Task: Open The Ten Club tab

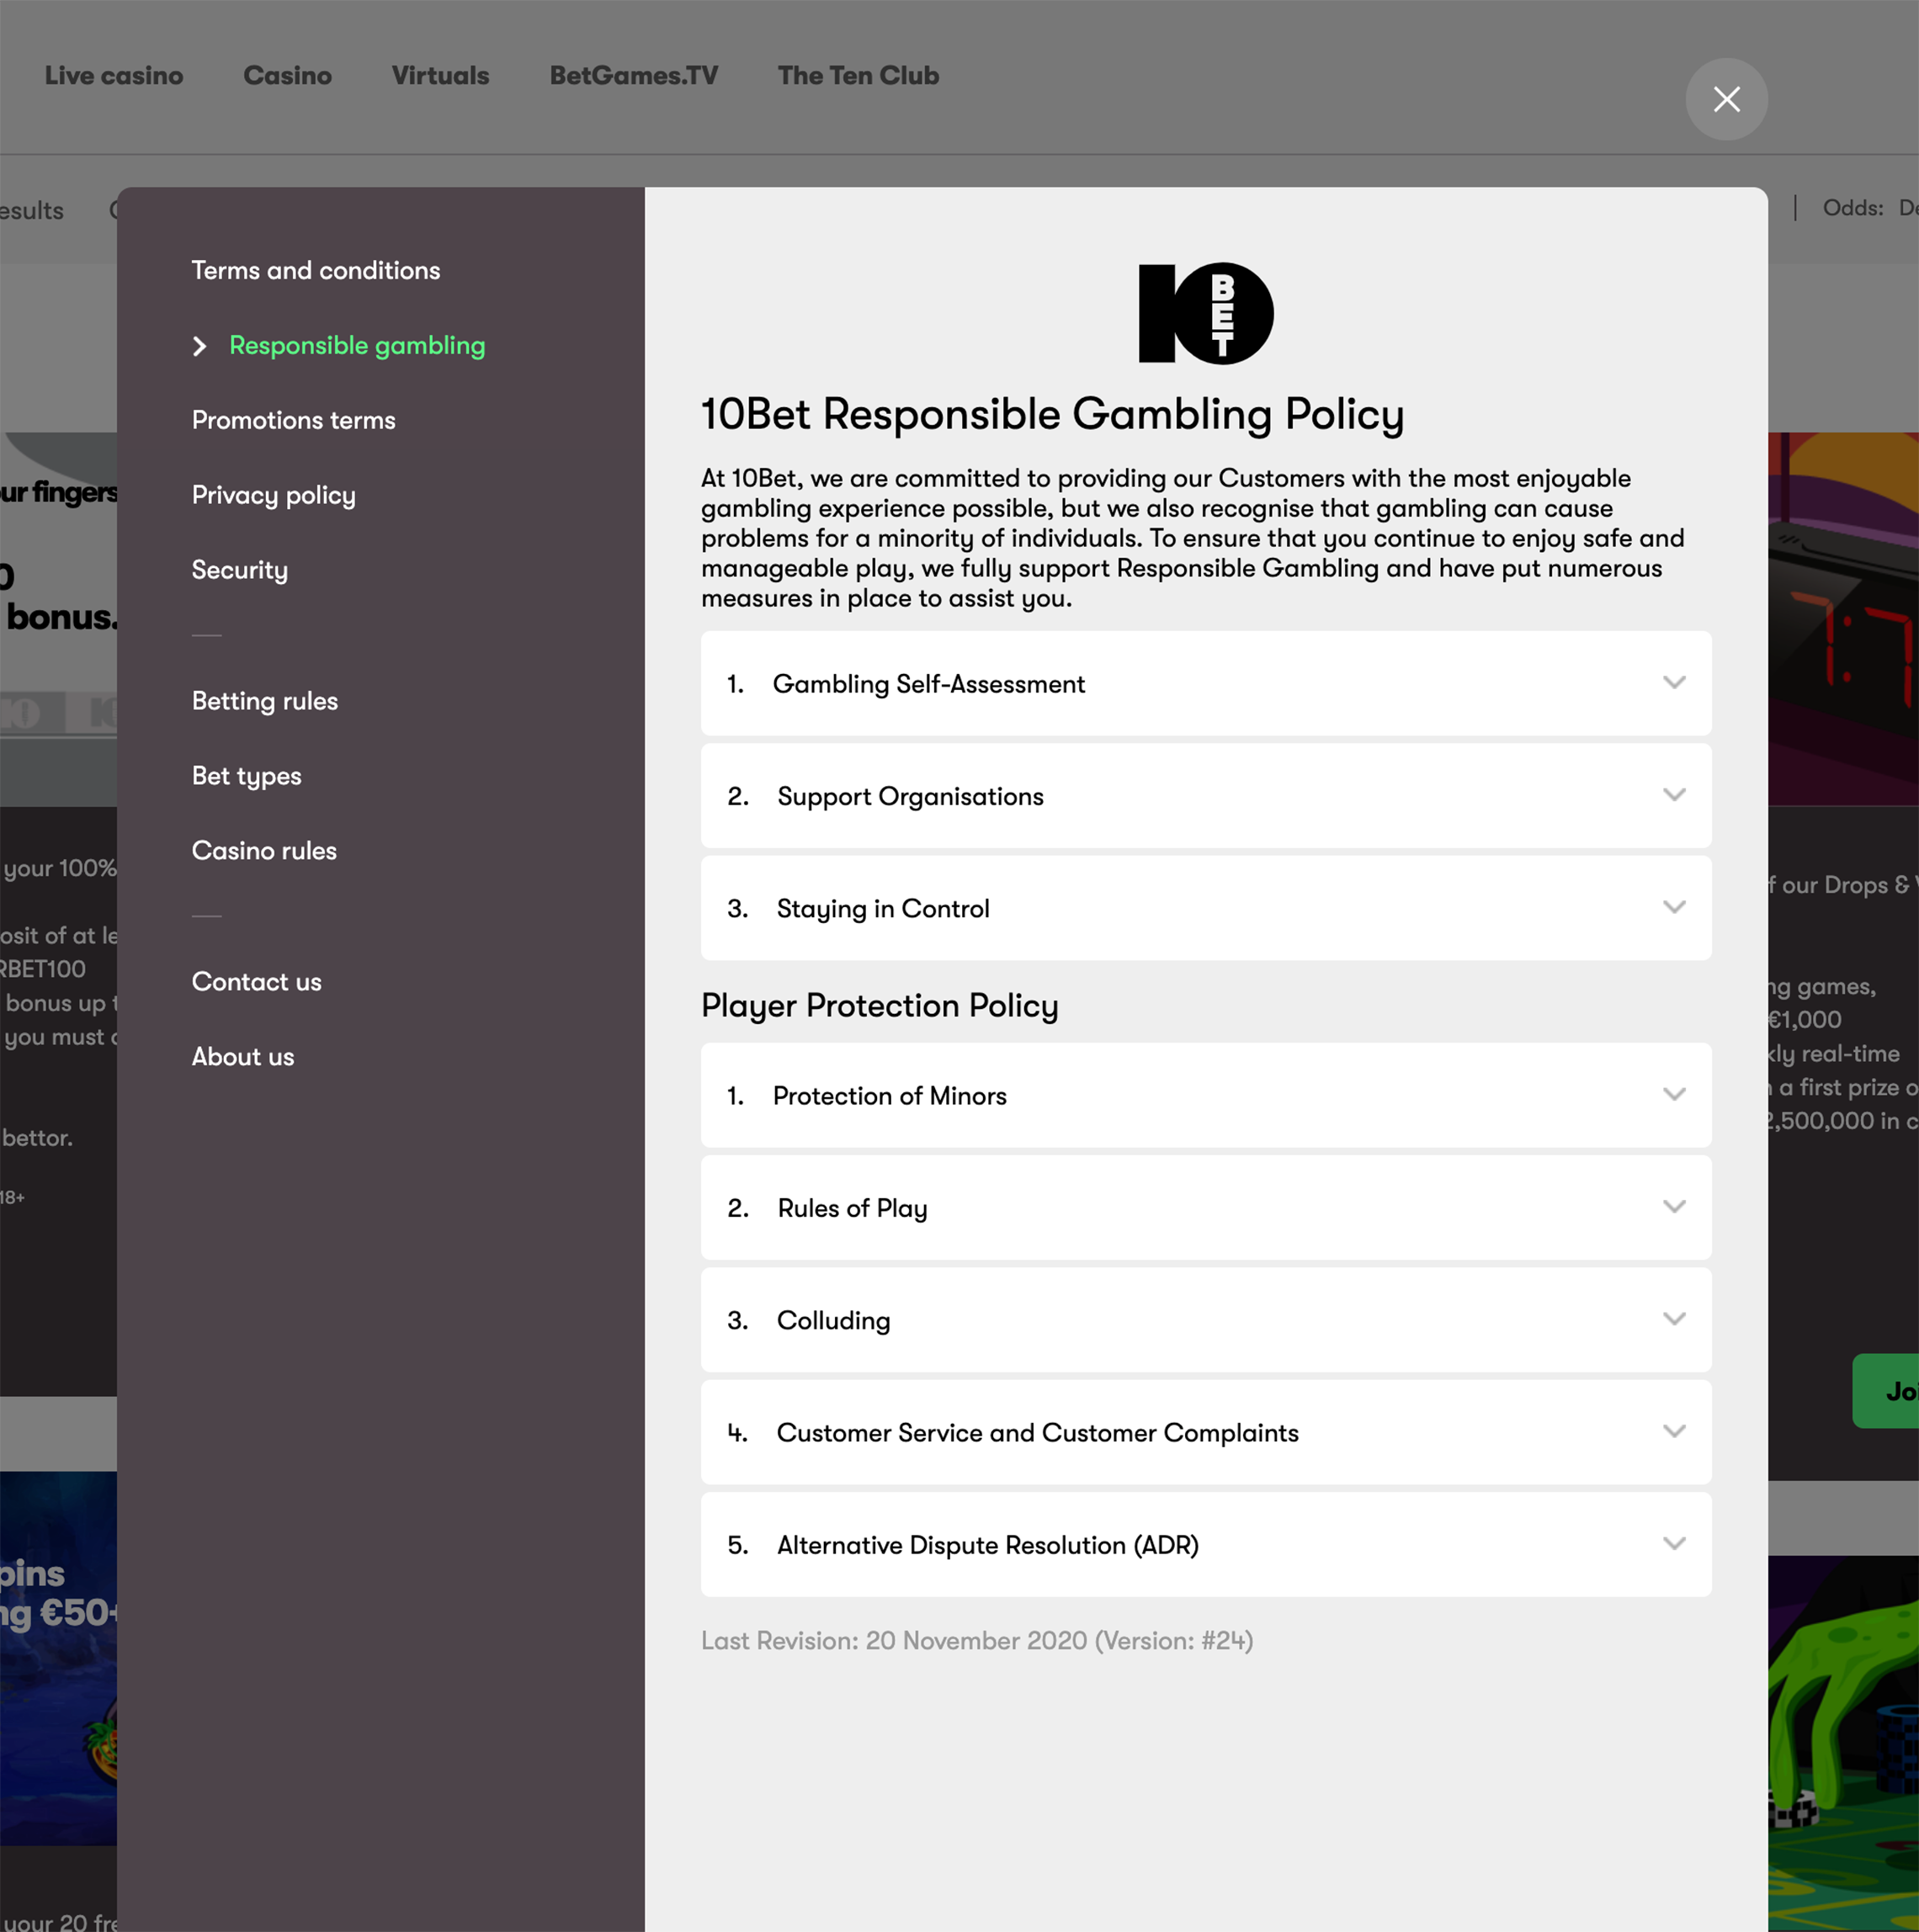Action: 859,76
